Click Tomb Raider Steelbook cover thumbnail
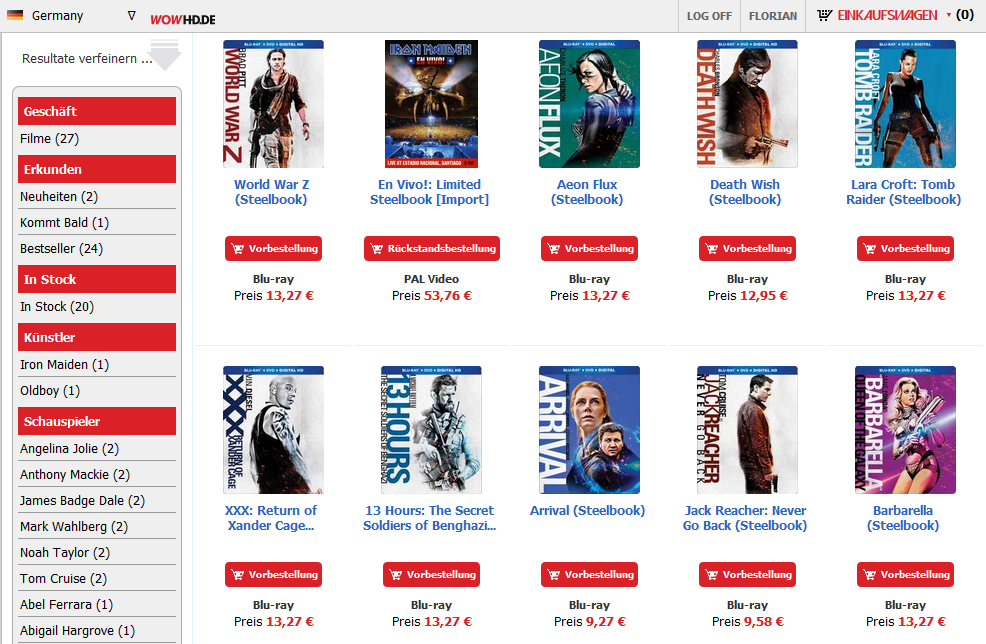Screen dimensions: 986x644 coord(906,104)
